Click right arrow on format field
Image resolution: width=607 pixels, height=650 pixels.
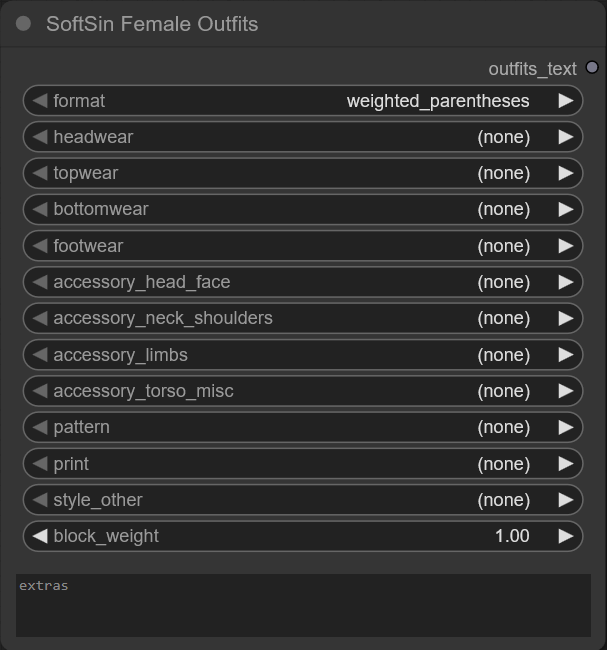(x=566, y=101)
